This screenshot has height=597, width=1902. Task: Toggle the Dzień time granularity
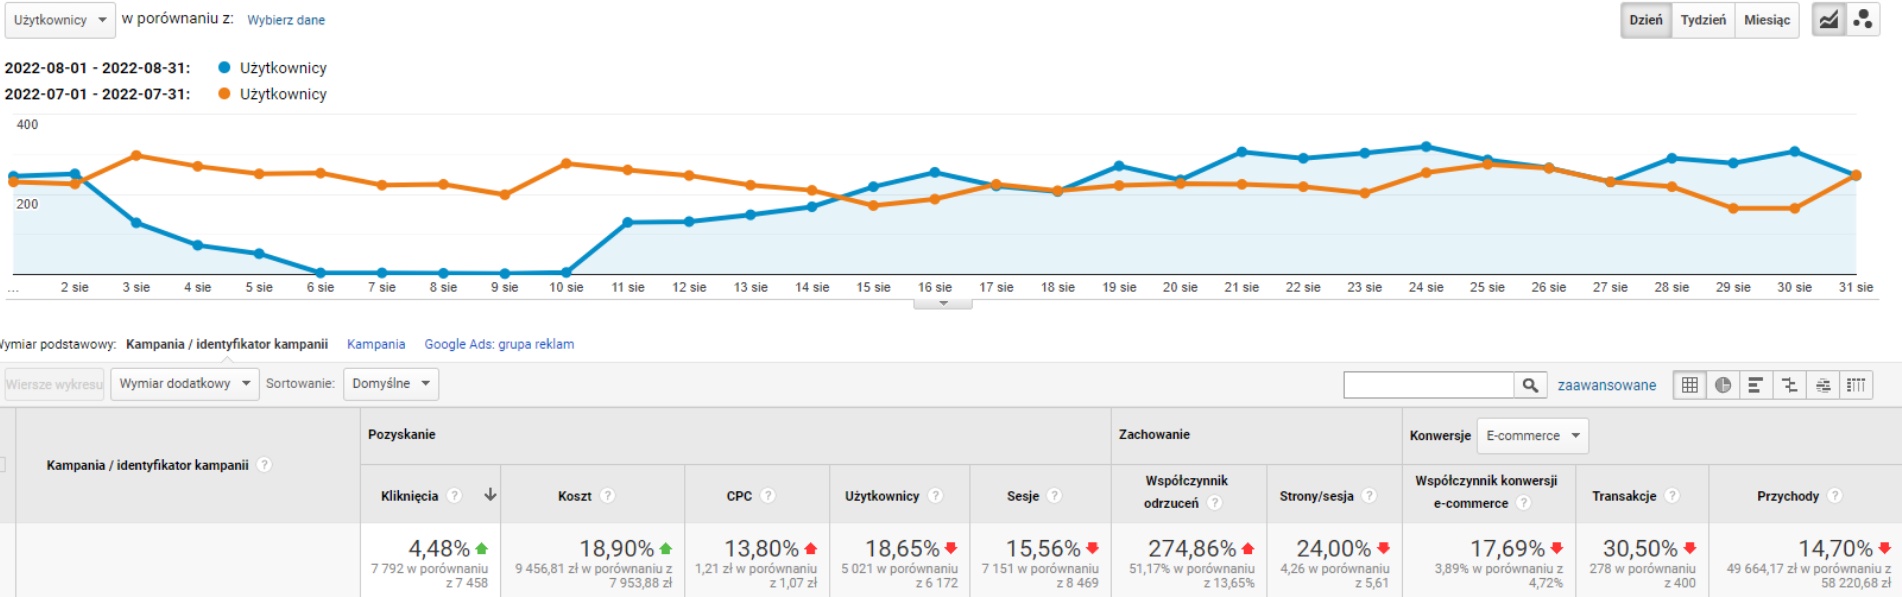(1646, 20)
